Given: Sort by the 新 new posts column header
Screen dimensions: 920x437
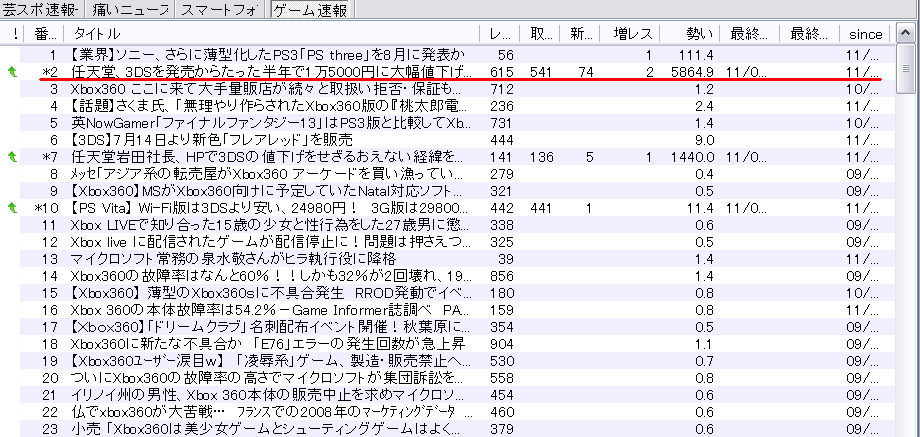Looking at the screenshot, I should pyautogui.click(x=580, y=34).
